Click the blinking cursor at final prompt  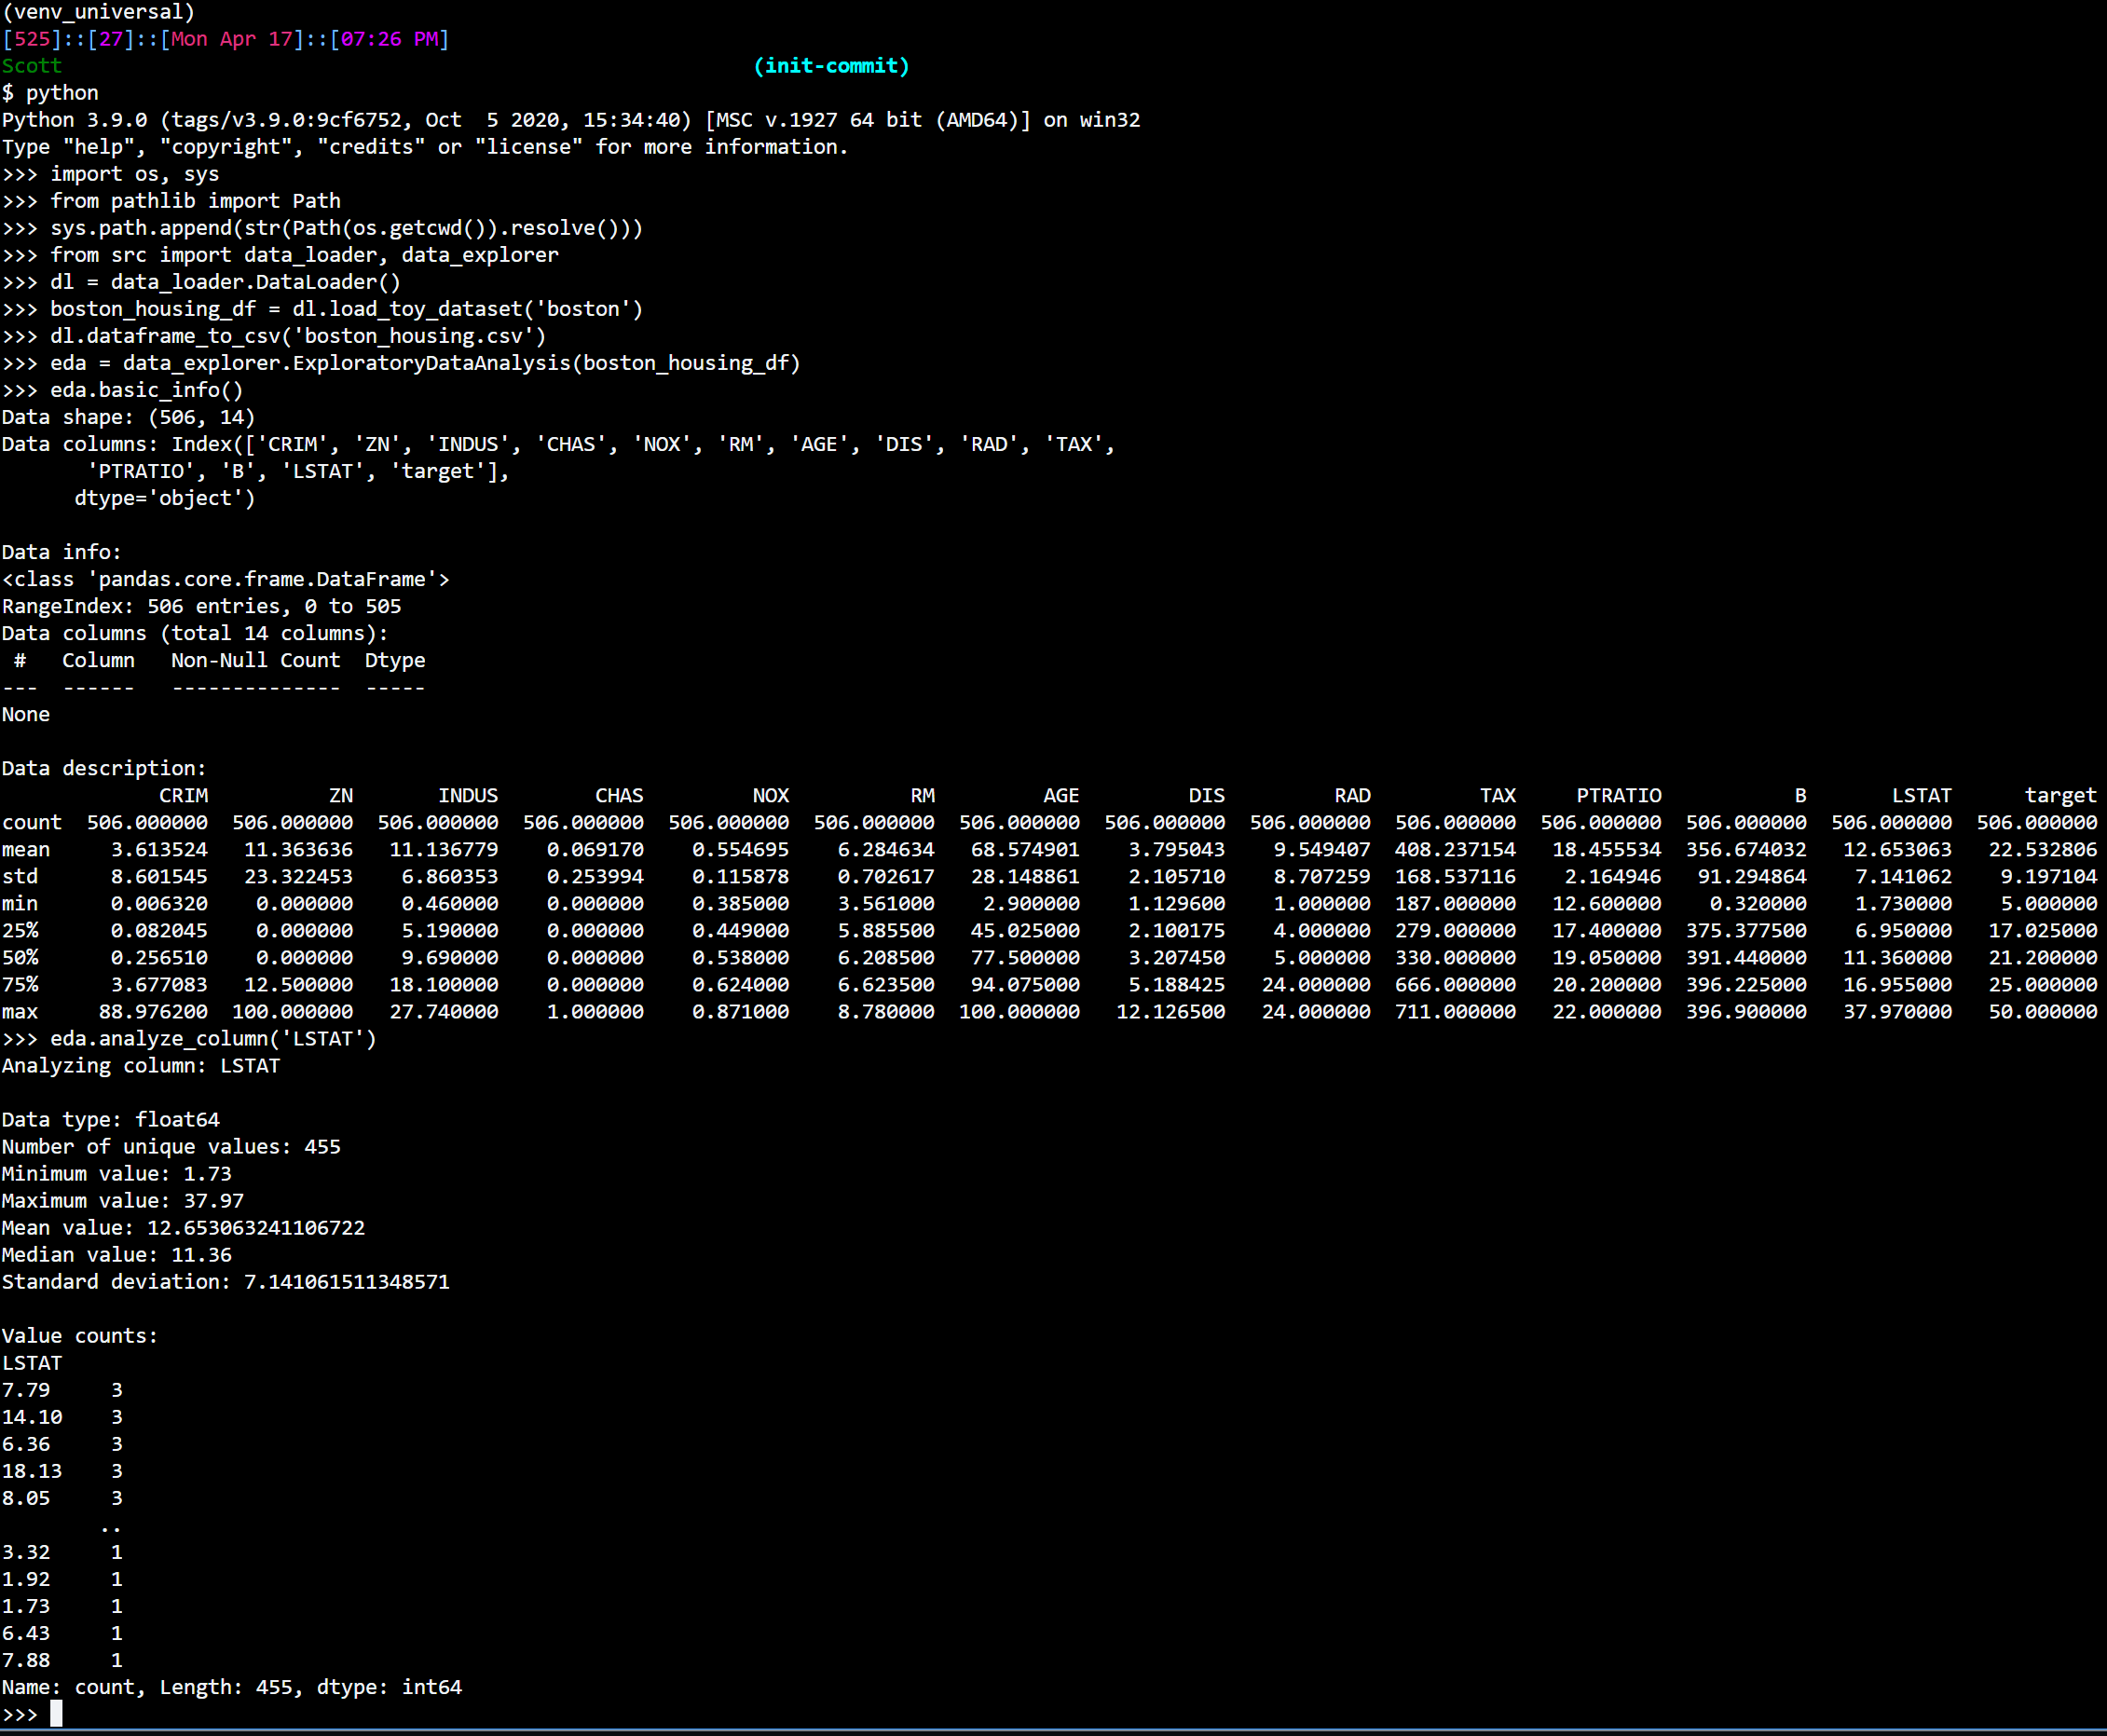(x=56, y=1714)
